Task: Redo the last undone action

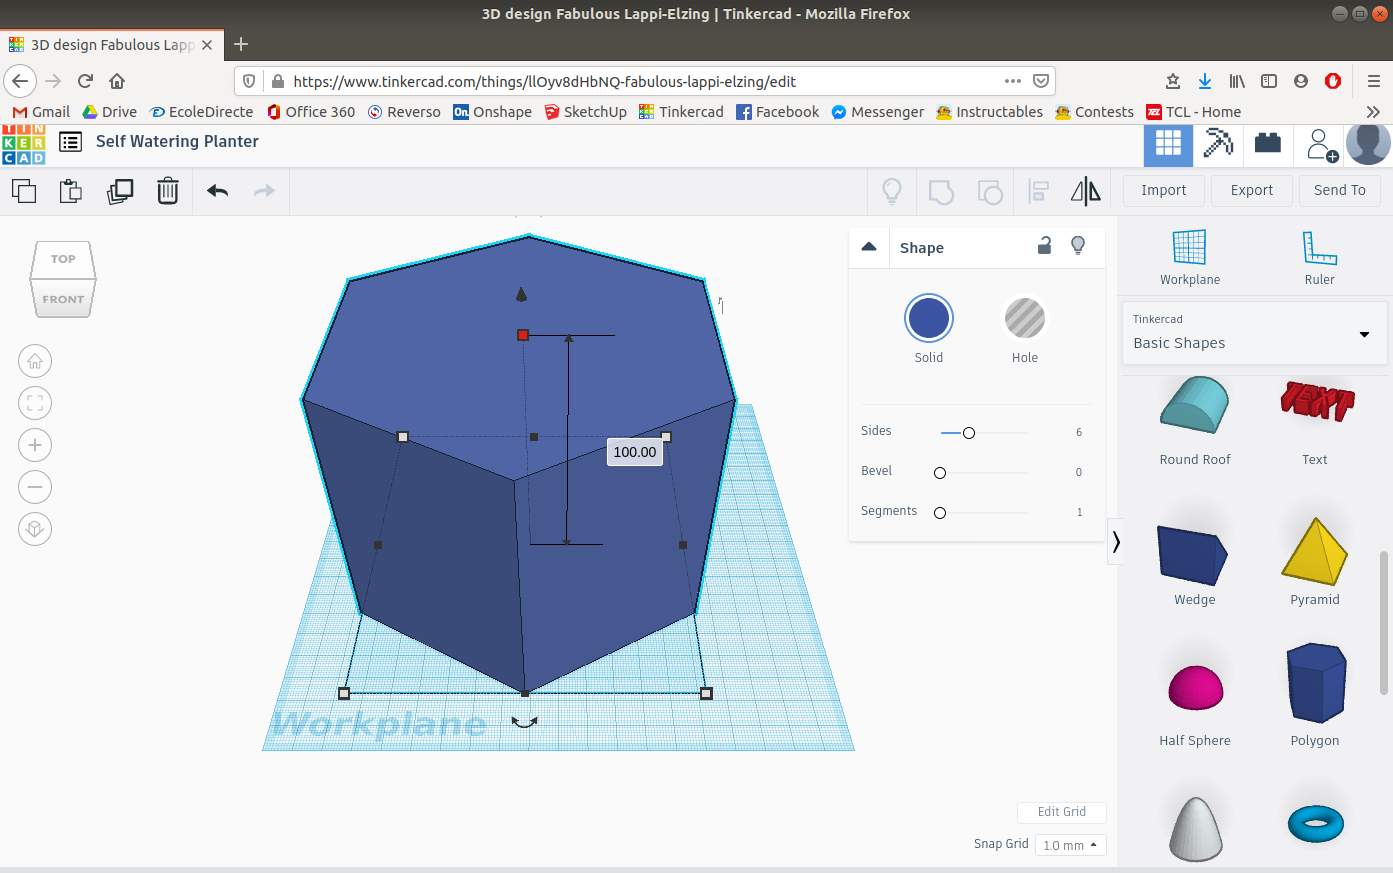Action: coord(264,191)
